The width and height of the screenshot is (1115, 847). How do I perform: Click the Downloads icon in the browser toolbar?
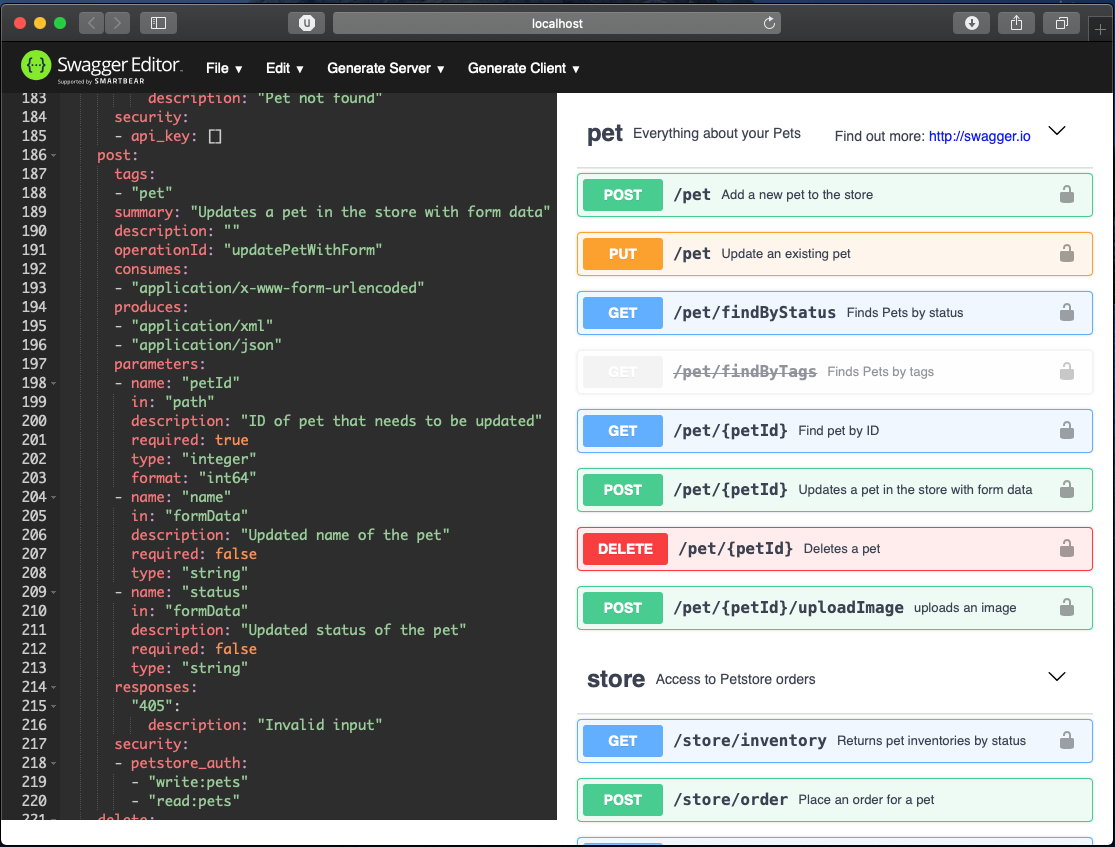[x=971, y=22]
